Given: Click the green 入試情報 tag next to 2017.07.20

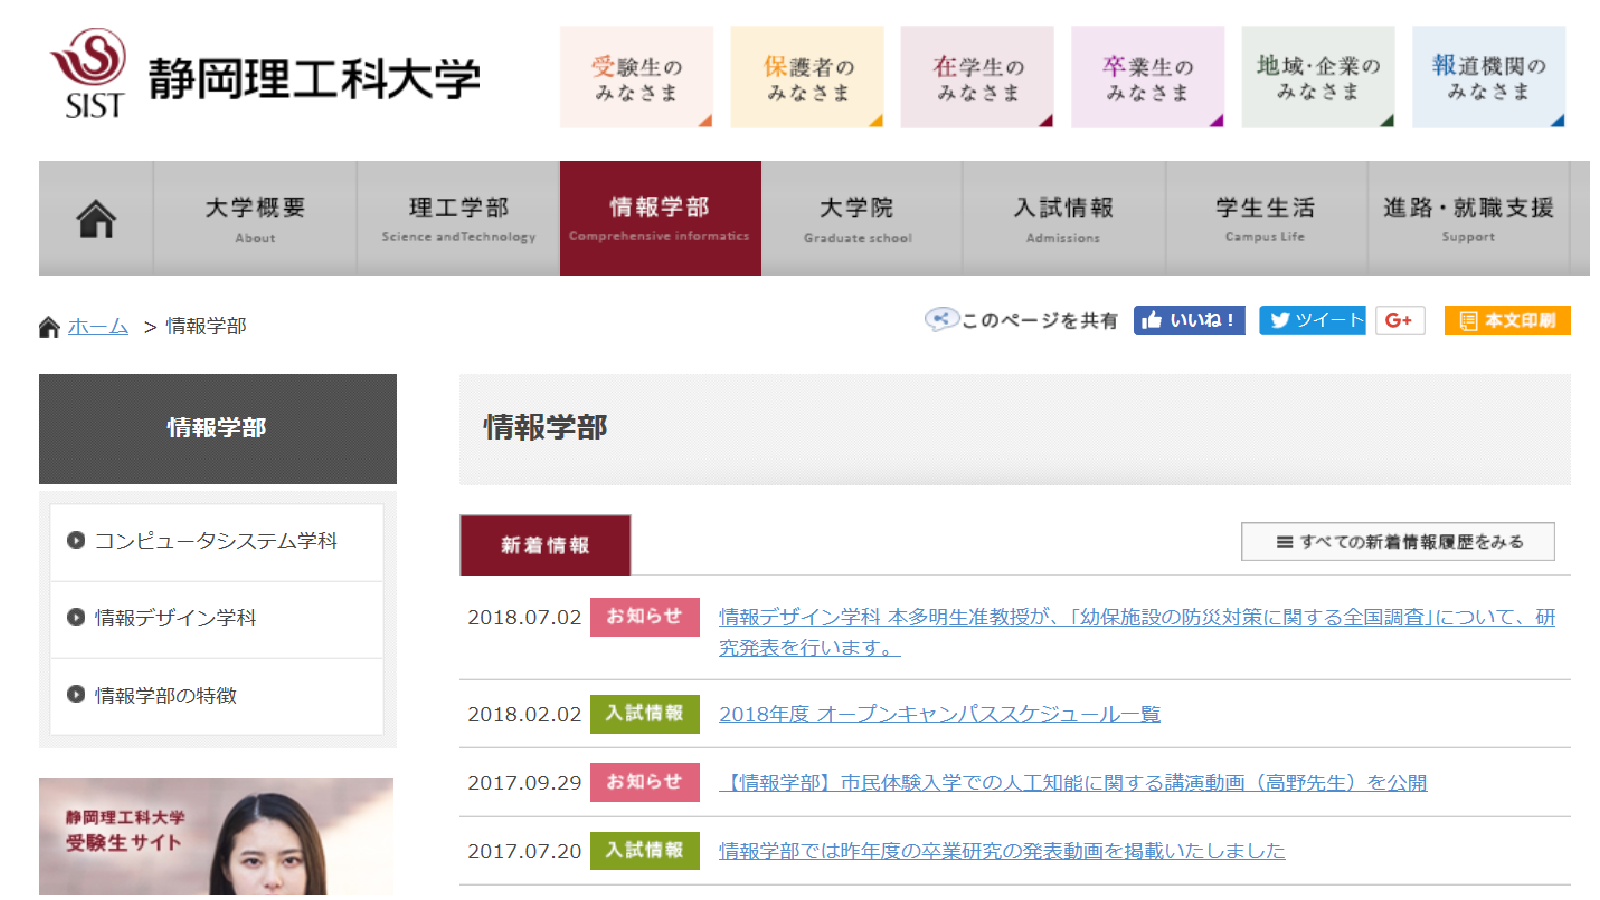Looking at the screenshot, I should 644,850.
